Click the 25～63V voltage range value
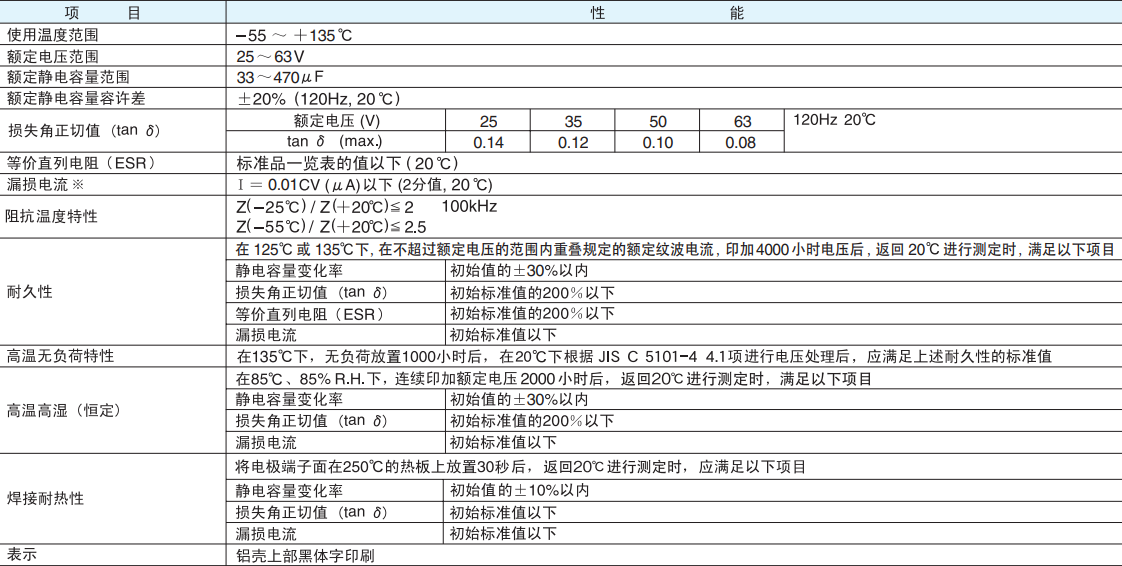The width and height of the screenshot is (1122, 566). click(x=270, y=56)
